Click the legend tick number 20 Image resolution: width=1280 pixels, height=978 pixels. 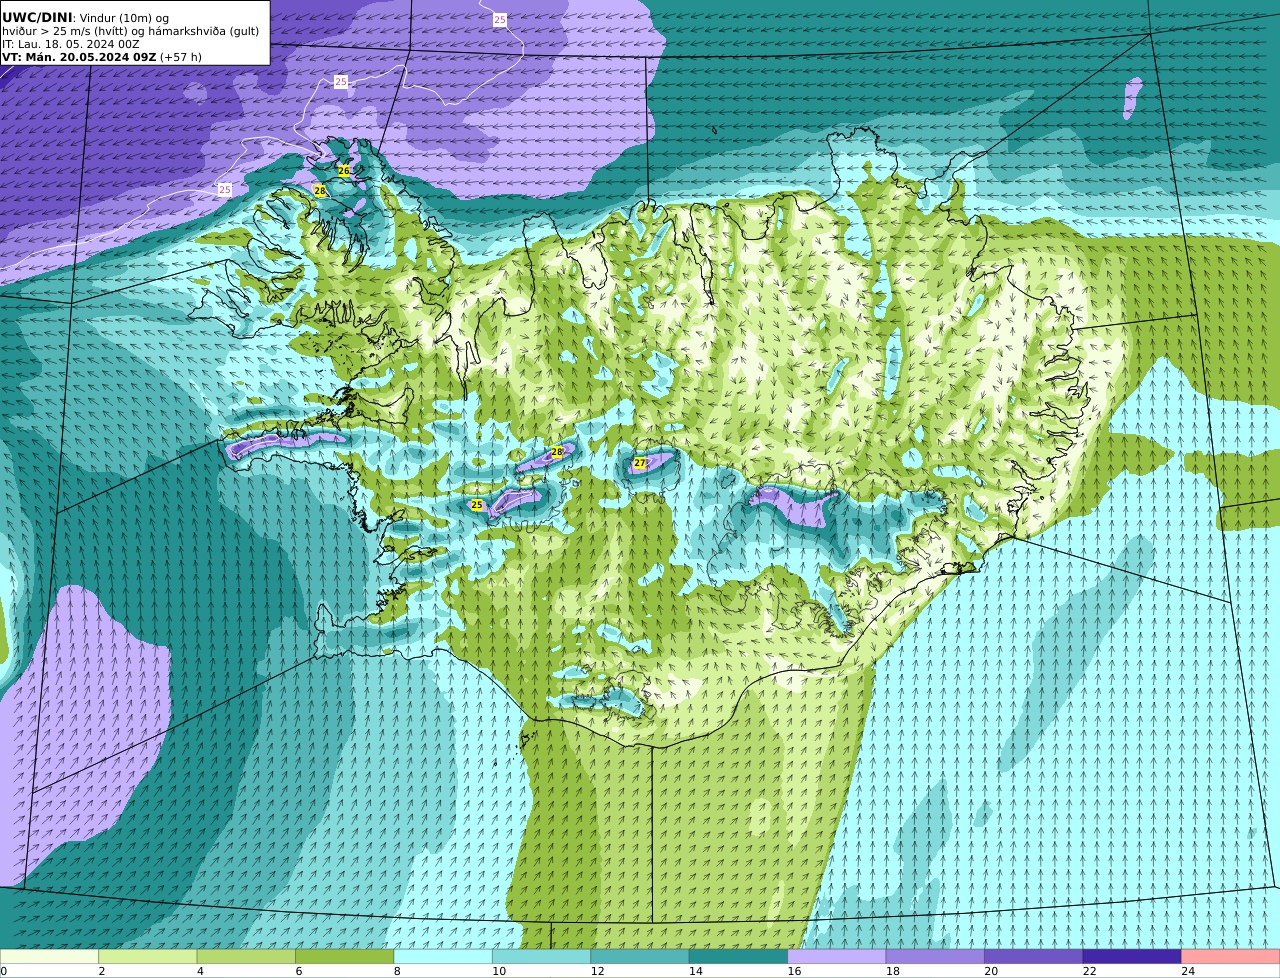click(991, 971)
